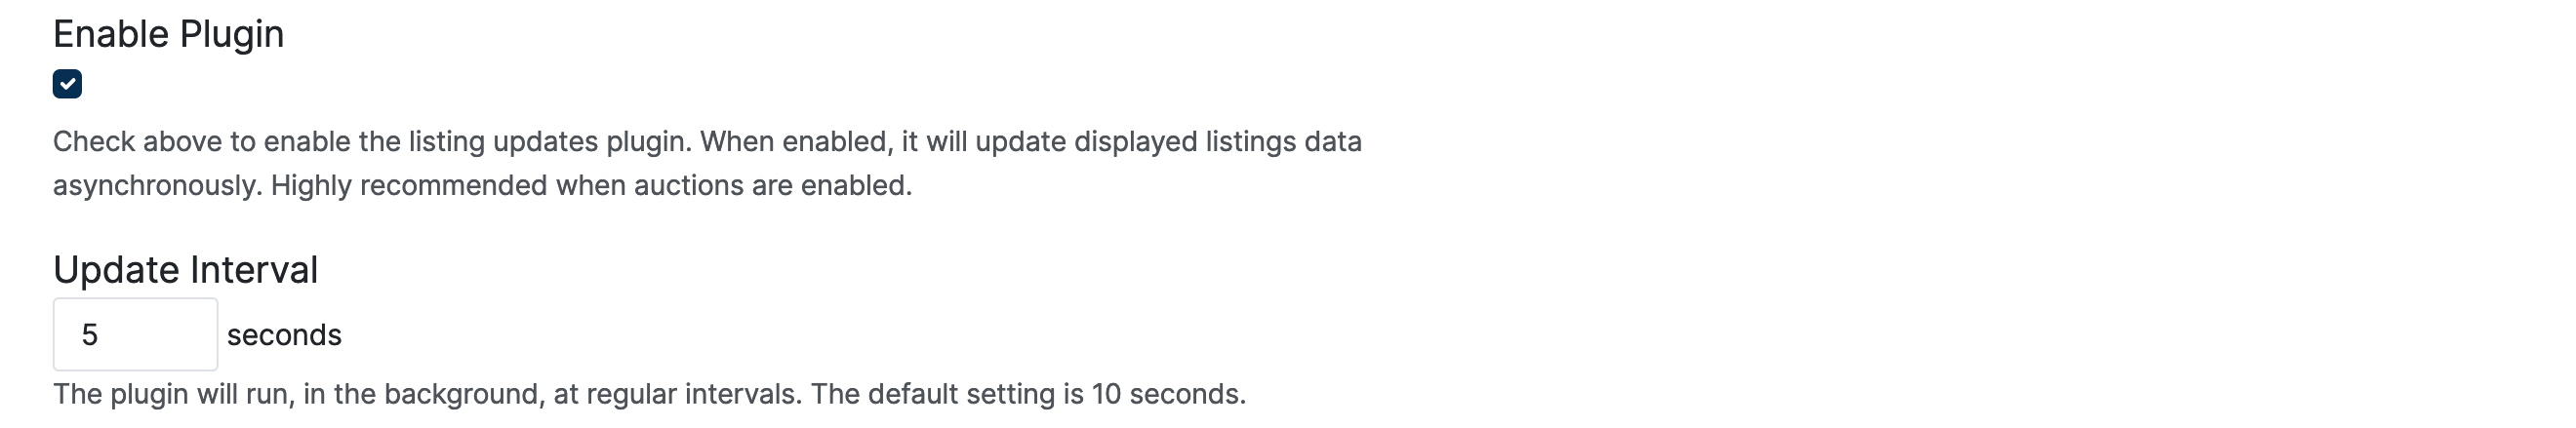Click the word "asynchronously" in the description
Viewport: 2576px width, 428px height.
(157, 186)
